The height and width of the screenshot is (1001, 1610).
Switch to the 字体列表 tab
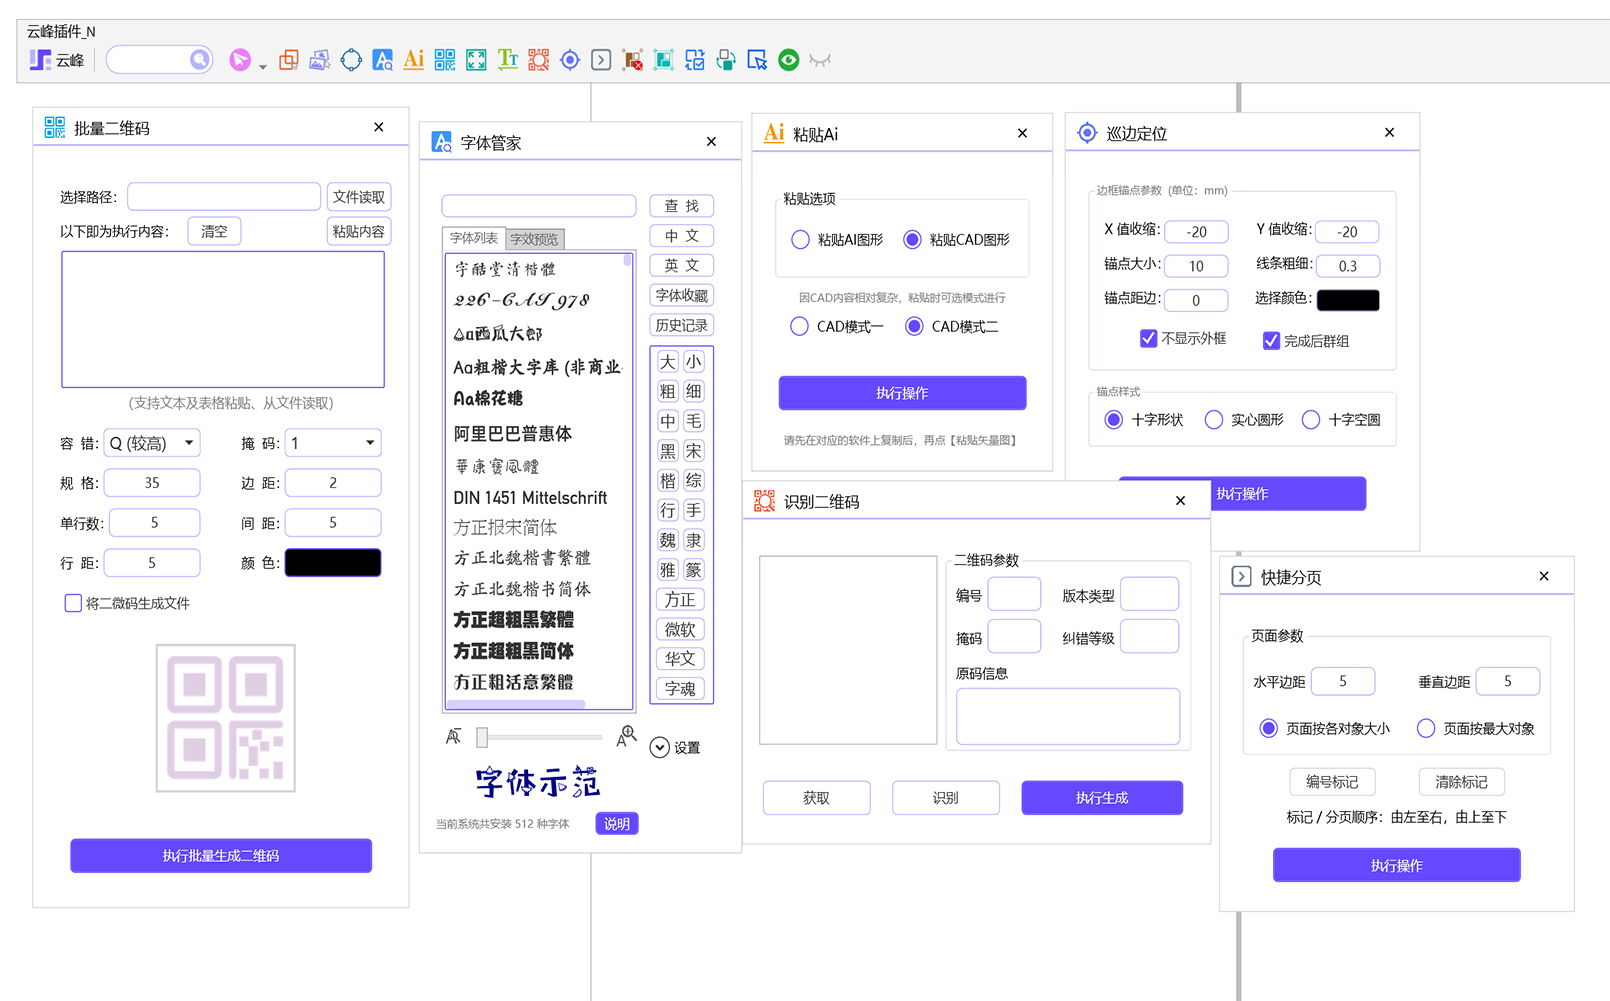coord(472,238)
